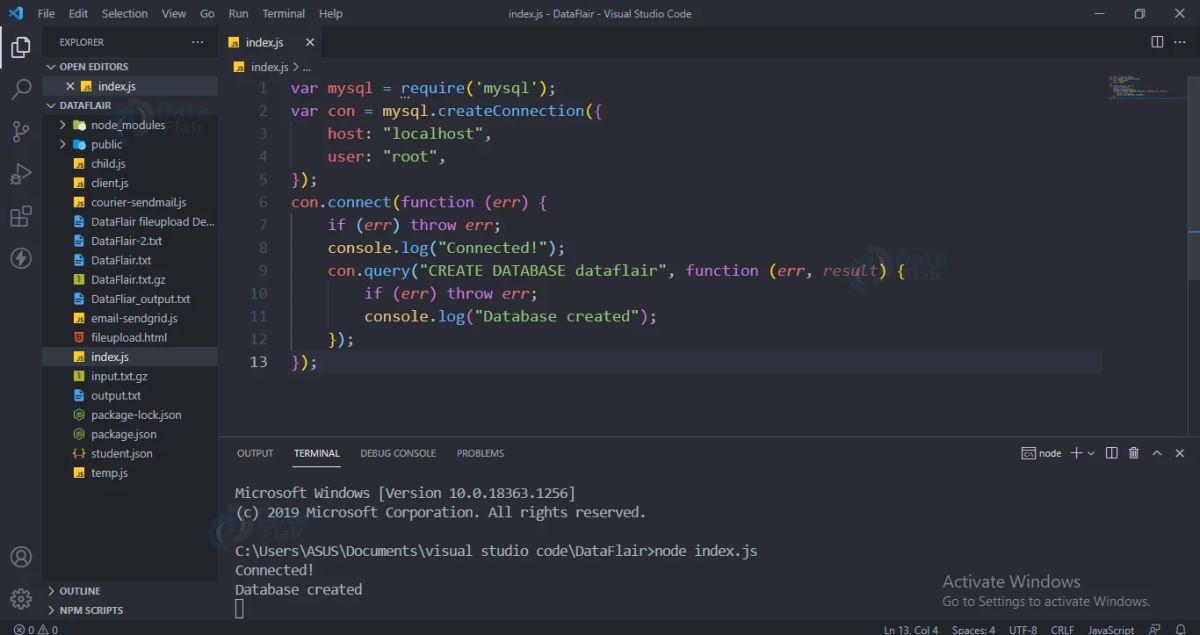Open the Search view in activity bar
Image resolution: width=1200 pixels, height=635 pixels.
click(21, 89)
